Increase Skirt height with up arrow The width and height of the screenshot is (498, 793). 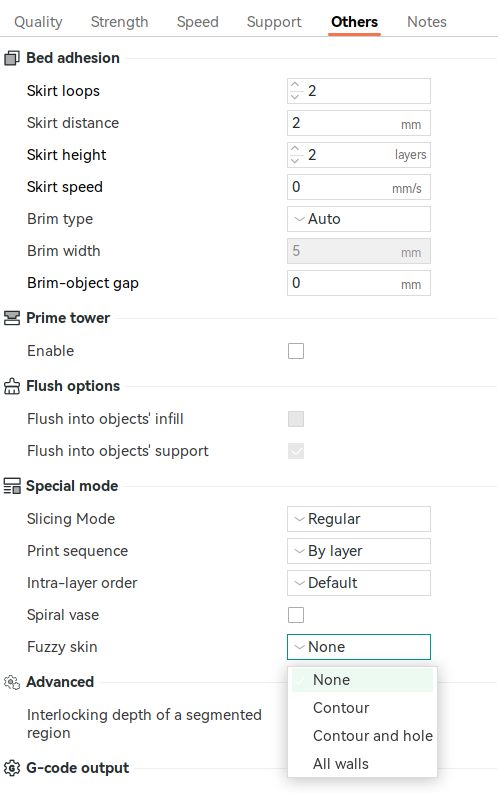295,149
